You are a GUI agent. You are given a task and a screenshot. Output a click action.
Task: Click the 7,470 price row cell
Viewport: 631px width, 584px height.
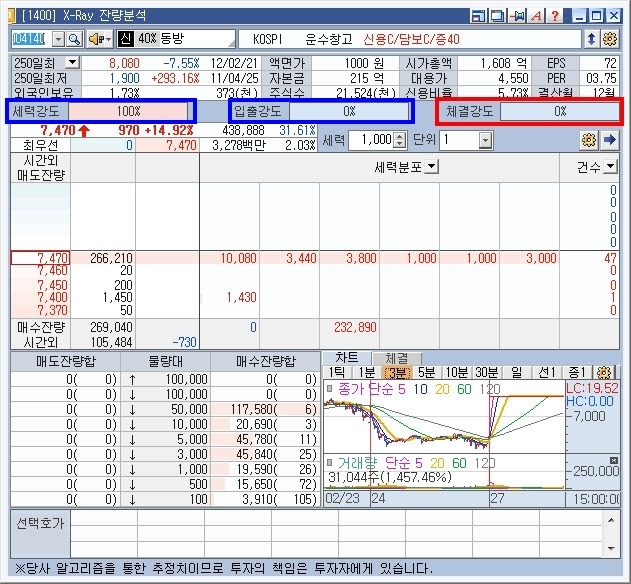point(41,258)
